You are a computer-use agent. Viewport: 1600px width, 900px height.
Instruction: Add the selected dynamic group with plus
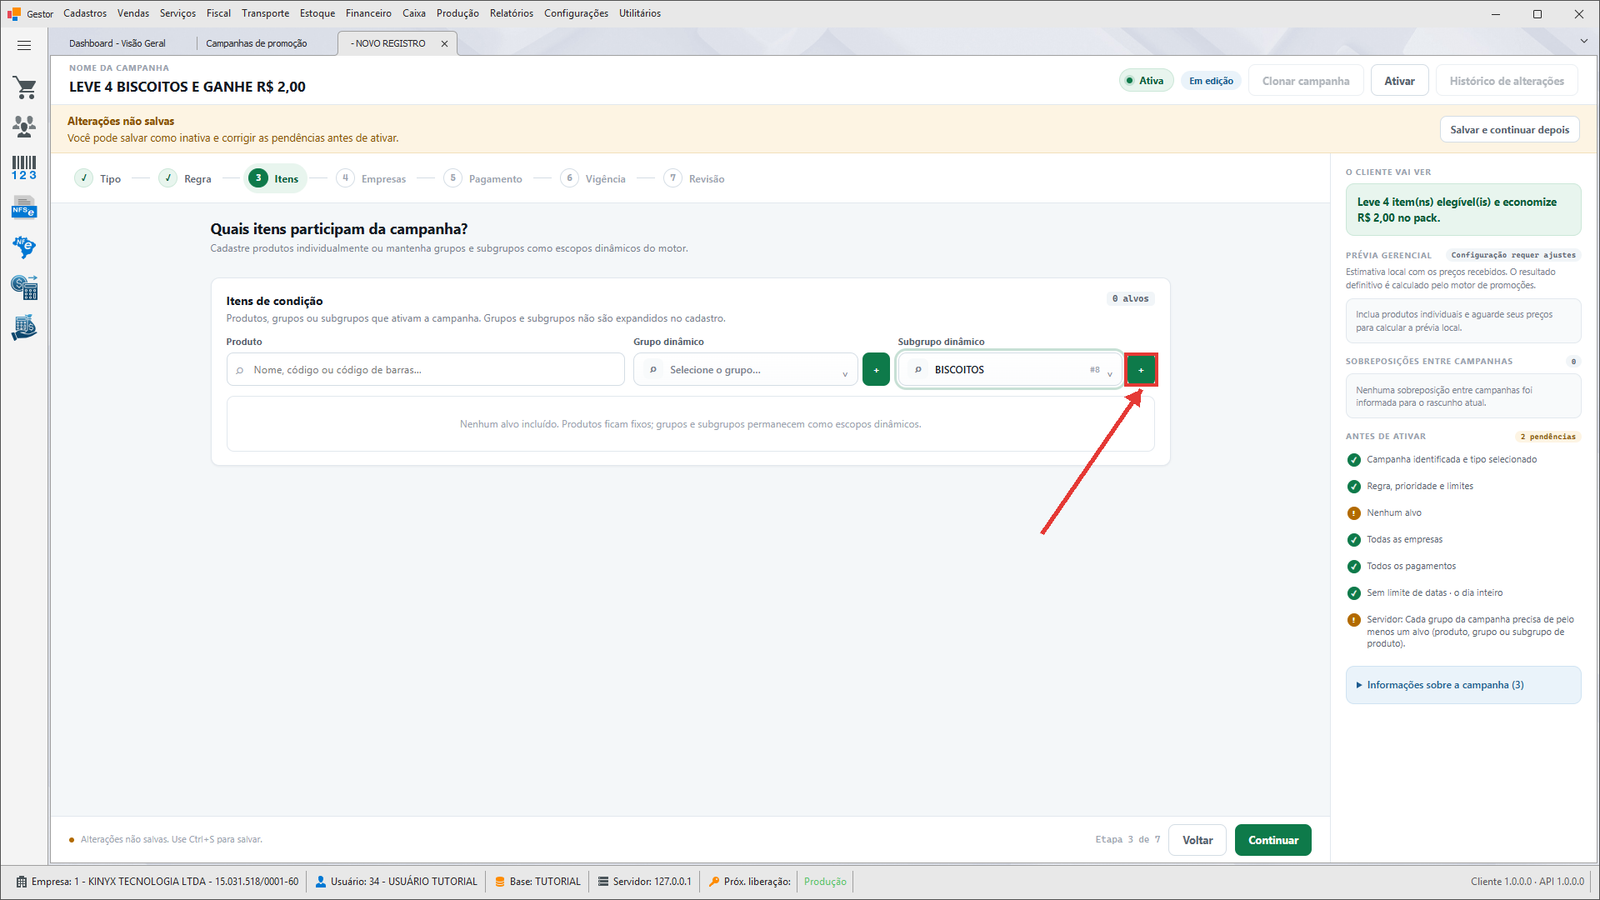[876, 370]
